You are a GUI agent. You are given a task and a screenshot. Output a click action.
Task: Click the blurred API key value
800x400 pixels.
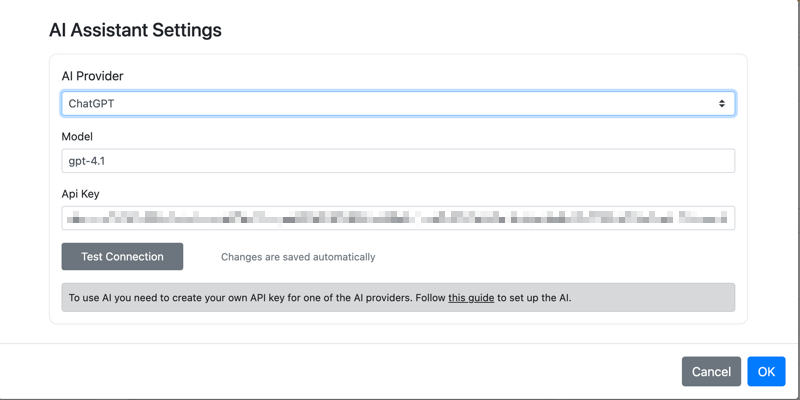coord(398,218)
